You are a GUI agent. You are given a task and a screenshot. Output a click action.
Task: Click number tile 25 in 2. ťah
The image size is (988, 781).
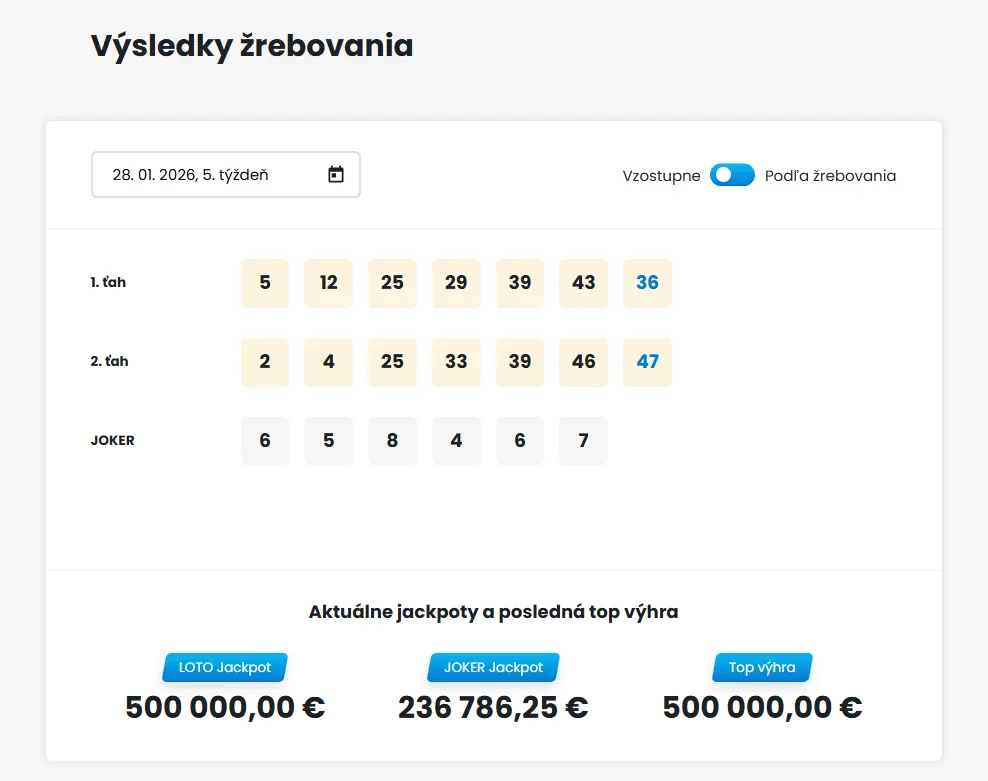392,362
